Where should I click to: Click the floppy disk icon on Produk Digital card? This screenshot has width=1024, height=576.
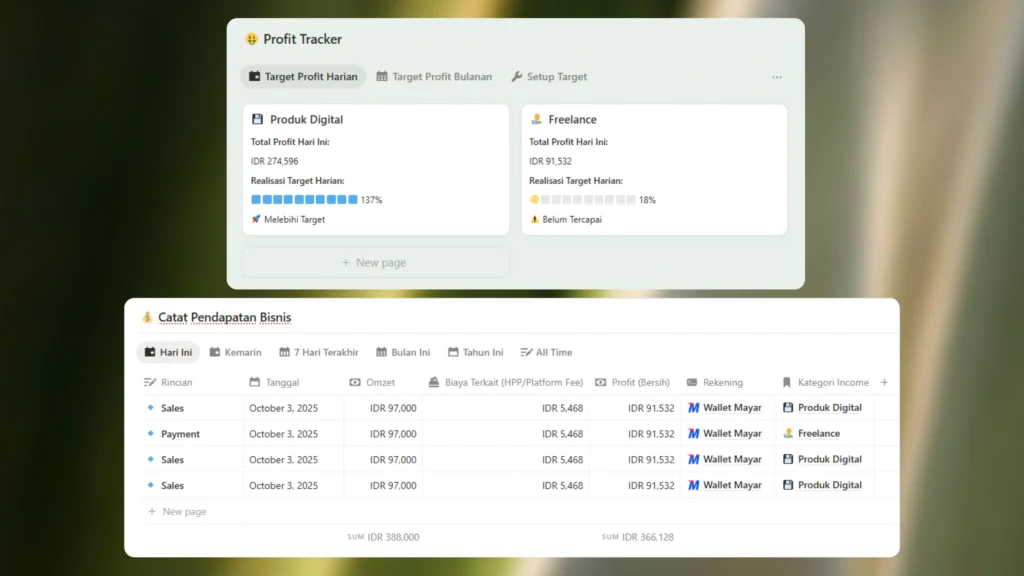click(x=258, y=120)
